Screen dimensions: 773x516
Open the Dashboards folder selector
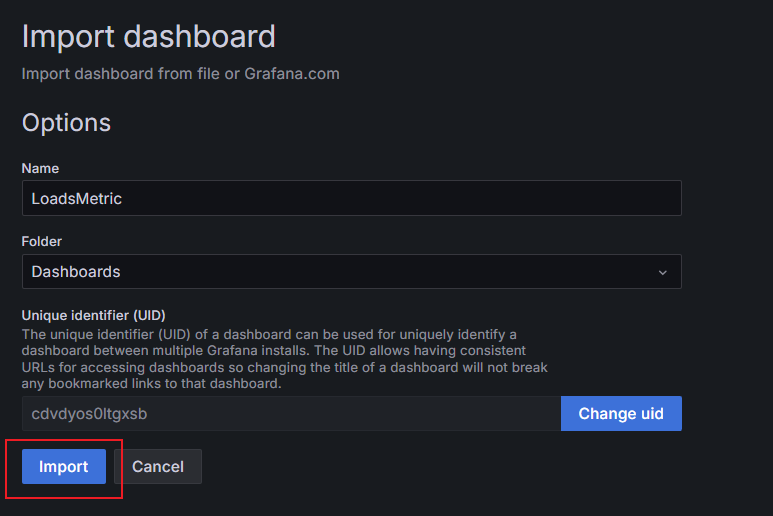pos(351,272)
